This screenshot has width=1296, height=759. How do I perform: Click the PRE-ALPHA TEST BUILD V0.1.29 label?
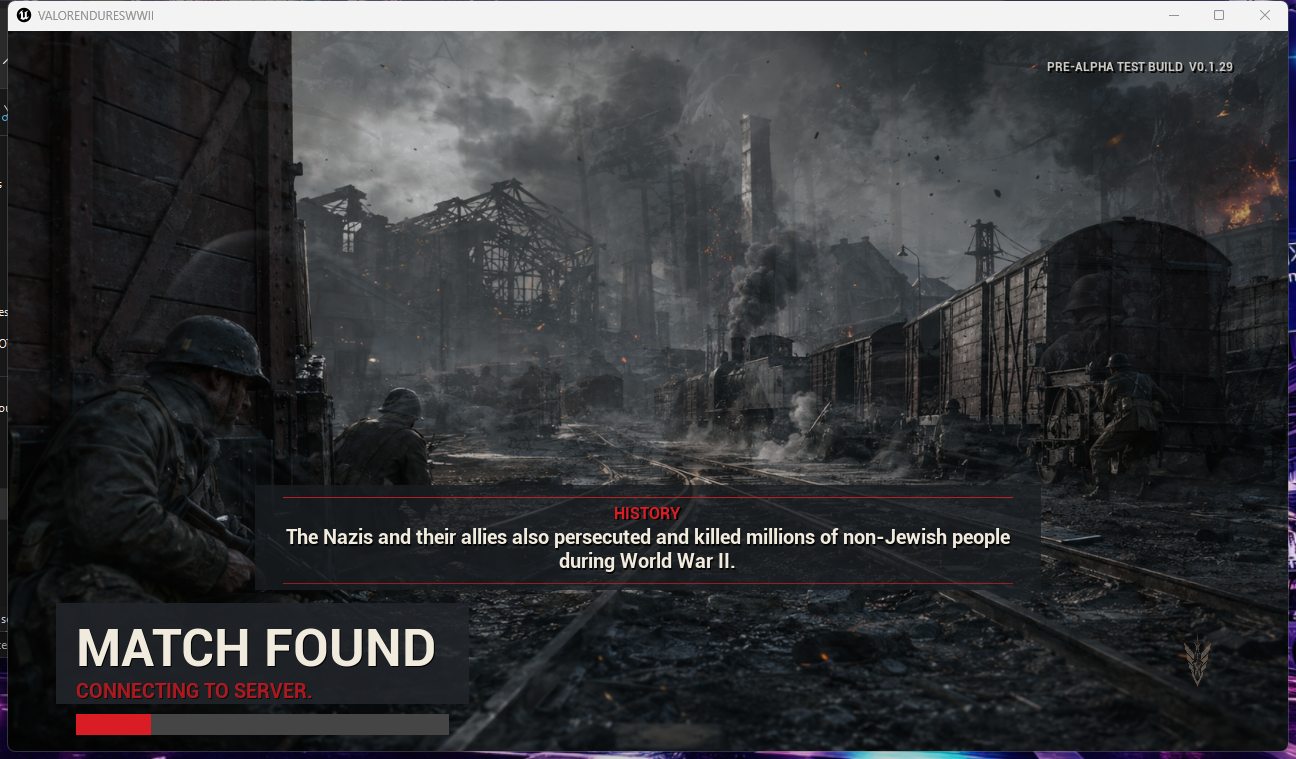1140,67
